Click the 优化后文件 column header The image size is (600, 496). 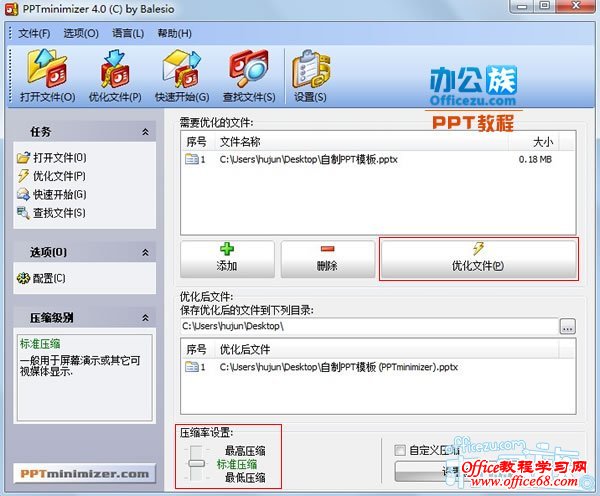(x=387, y=349)
